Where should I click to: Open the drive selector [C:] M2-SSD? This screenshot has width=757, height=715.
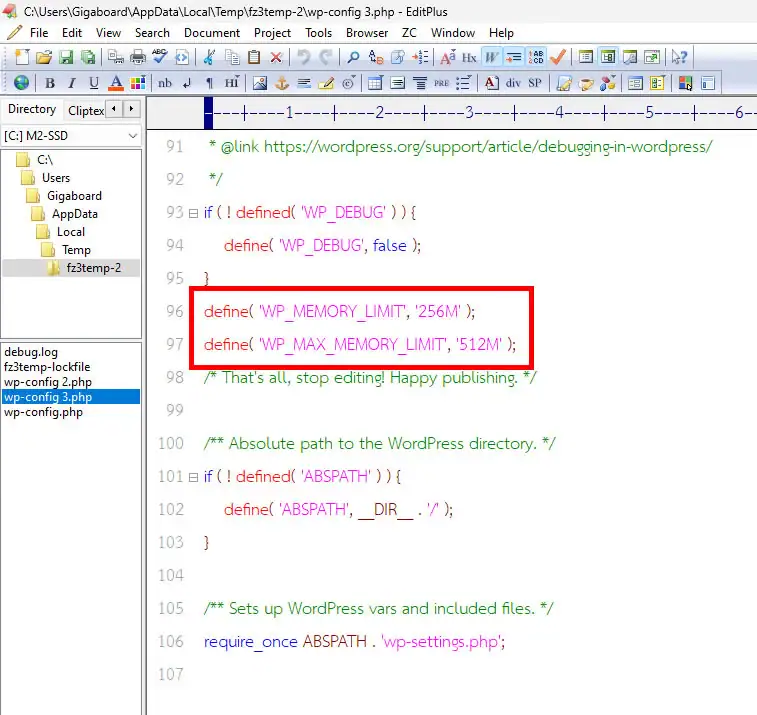tap(71, 136)
